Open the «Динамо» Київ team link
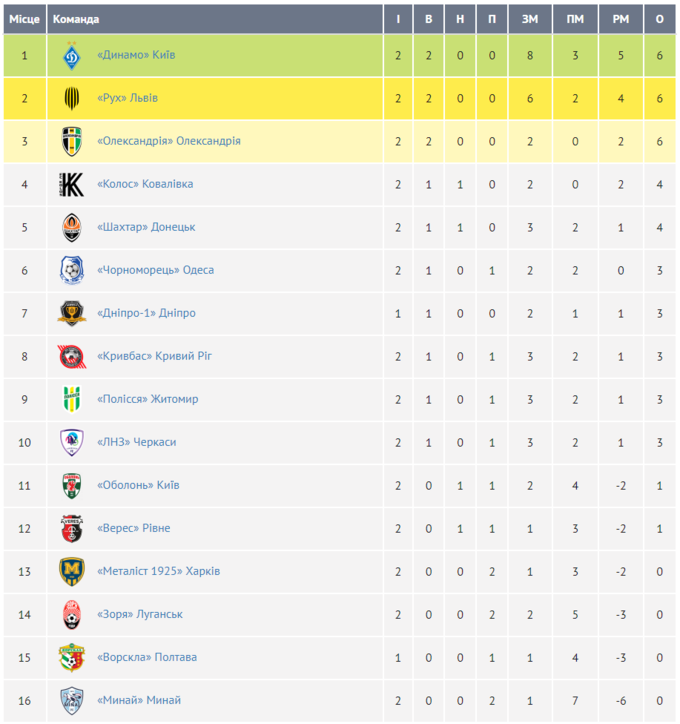This screenshot has width=680, height=724. (x=136, y=56)
